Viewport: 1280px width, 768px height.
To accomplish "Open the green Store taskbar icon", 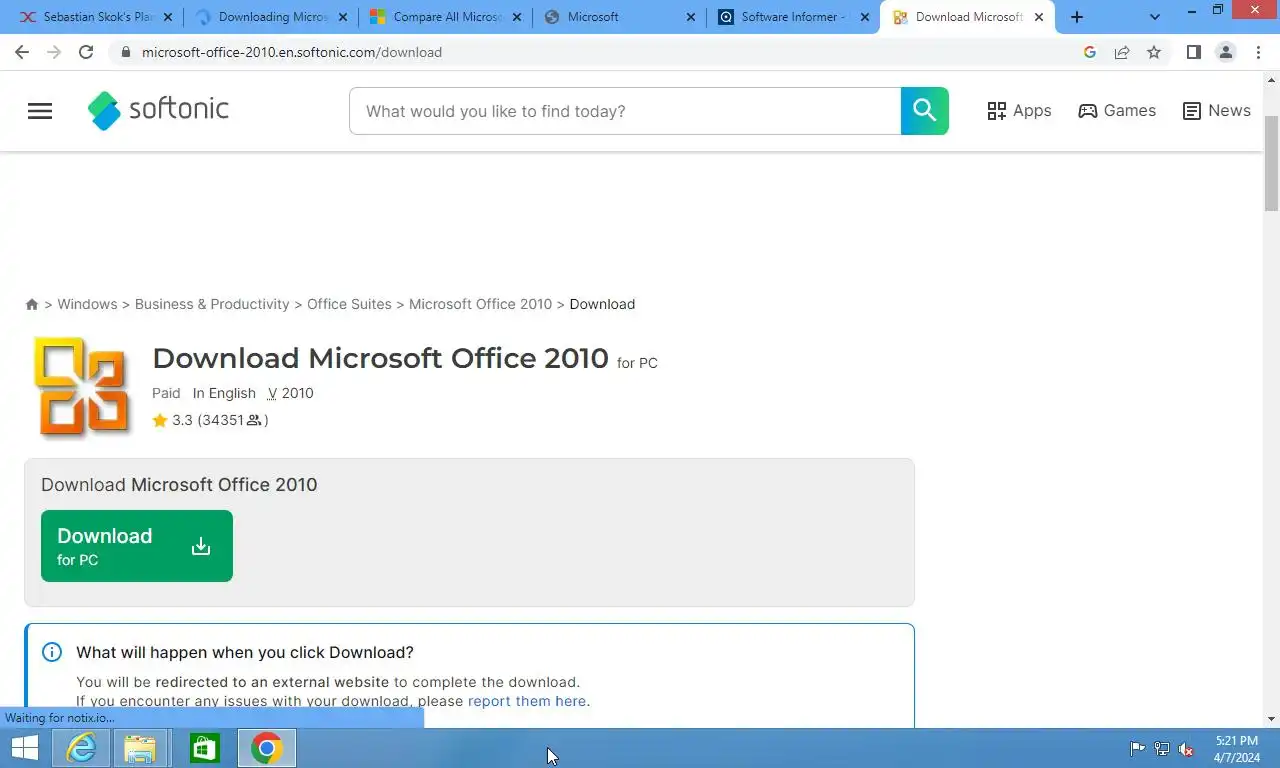I will [204, 748].
